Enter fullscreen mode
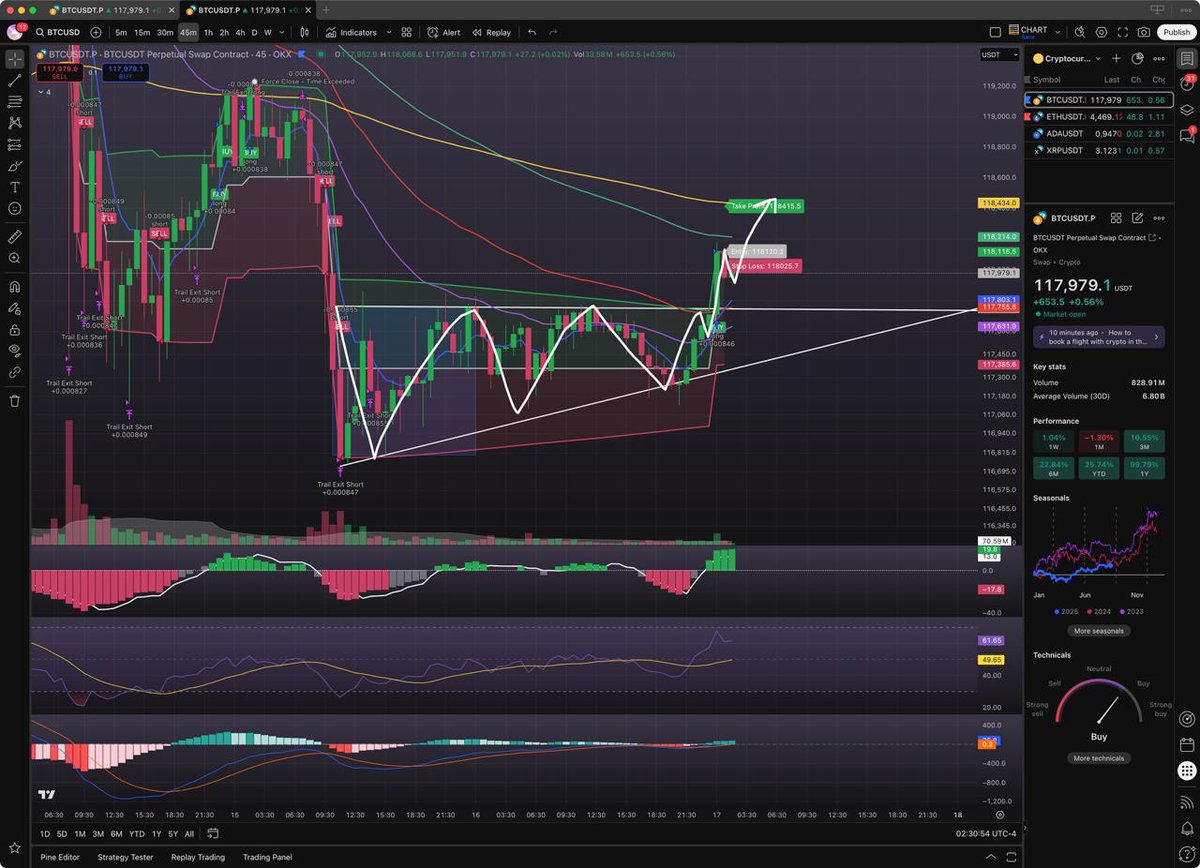 tap(1122, 32)
